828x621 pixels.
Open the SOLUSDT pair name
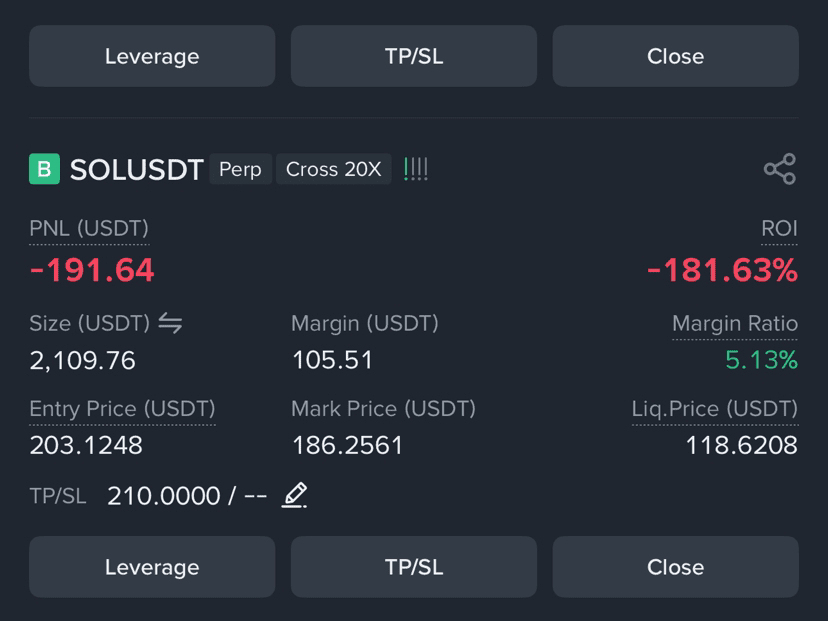pos(137,170)
